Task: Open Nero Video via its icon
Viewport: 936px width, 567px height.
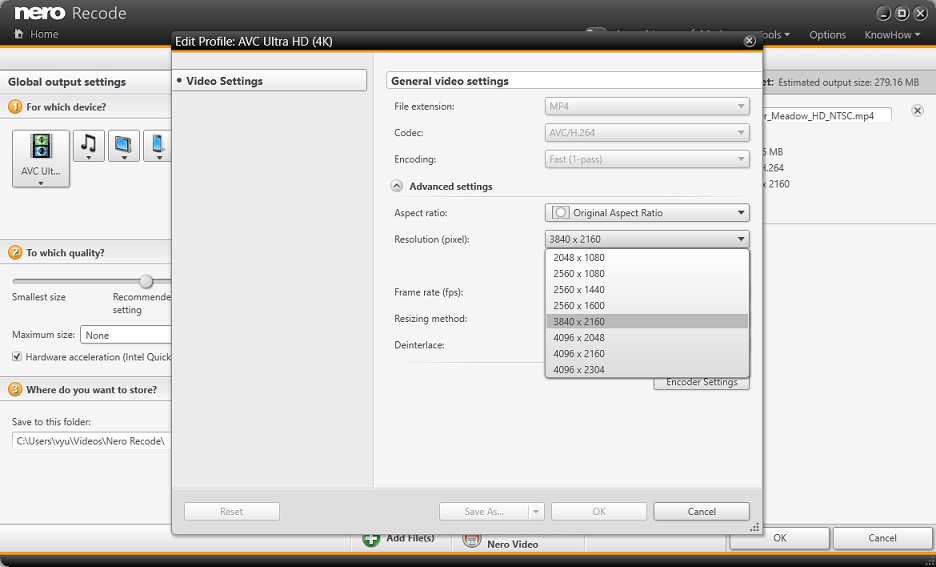Action: [471, 539]
